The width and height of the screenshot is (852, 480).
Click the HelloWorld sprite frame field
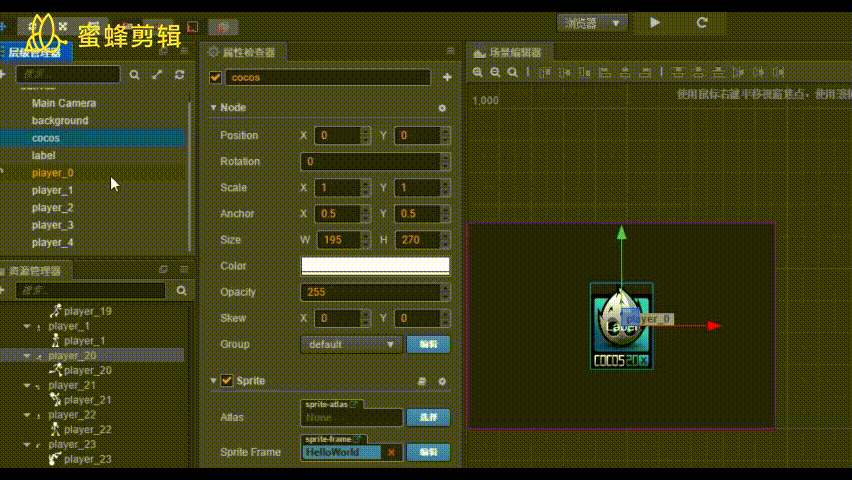point(341,452)
